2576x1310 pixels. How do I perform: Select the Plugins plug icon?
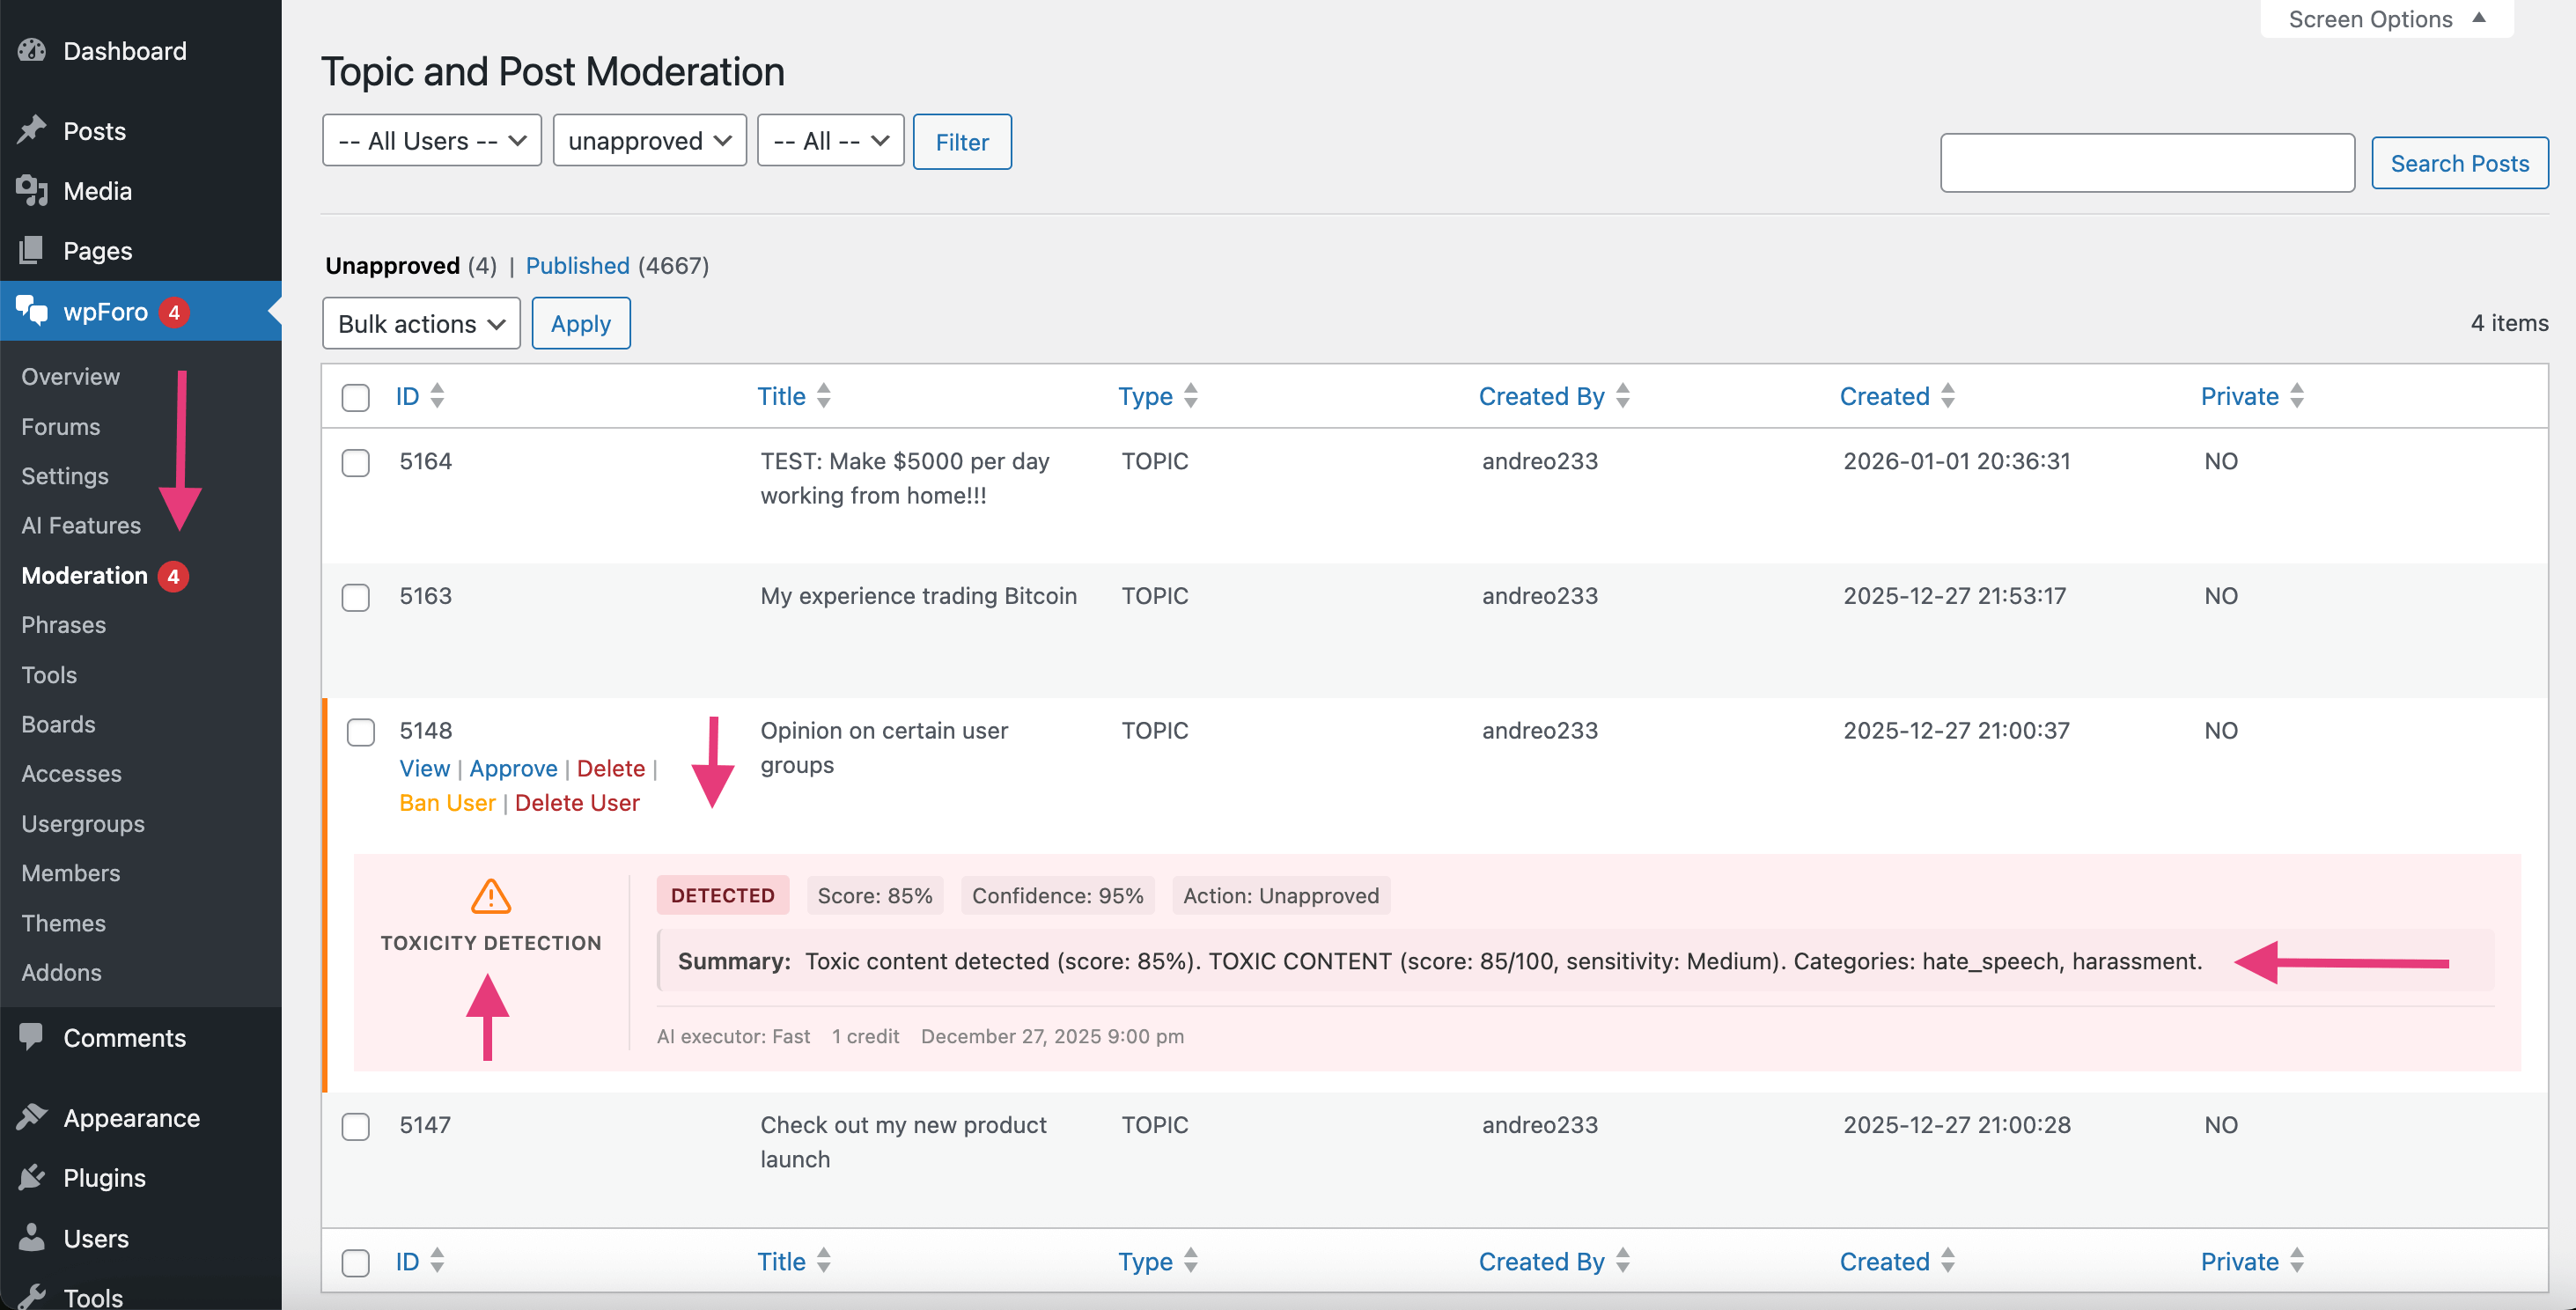pyautogui.click(x=32, y=1177)
